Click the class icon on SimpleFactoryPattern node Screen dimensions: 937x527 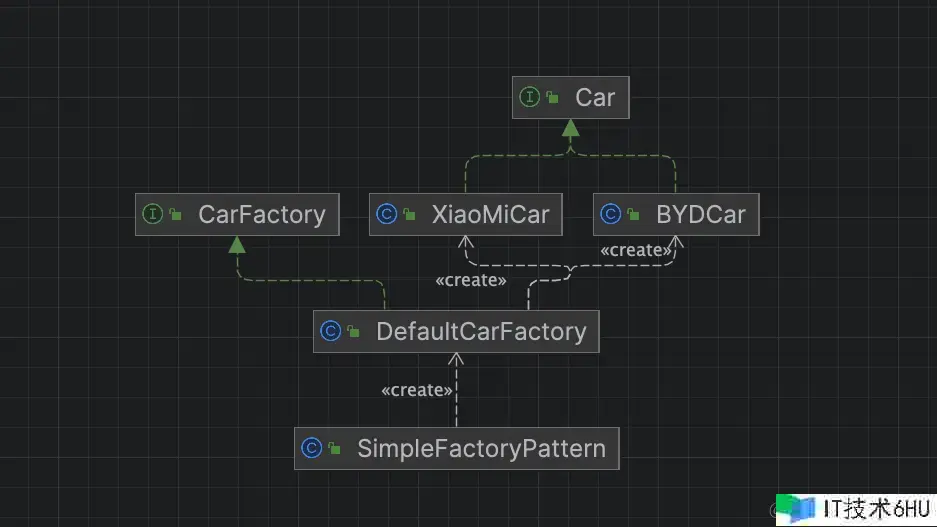coord(312,448)
